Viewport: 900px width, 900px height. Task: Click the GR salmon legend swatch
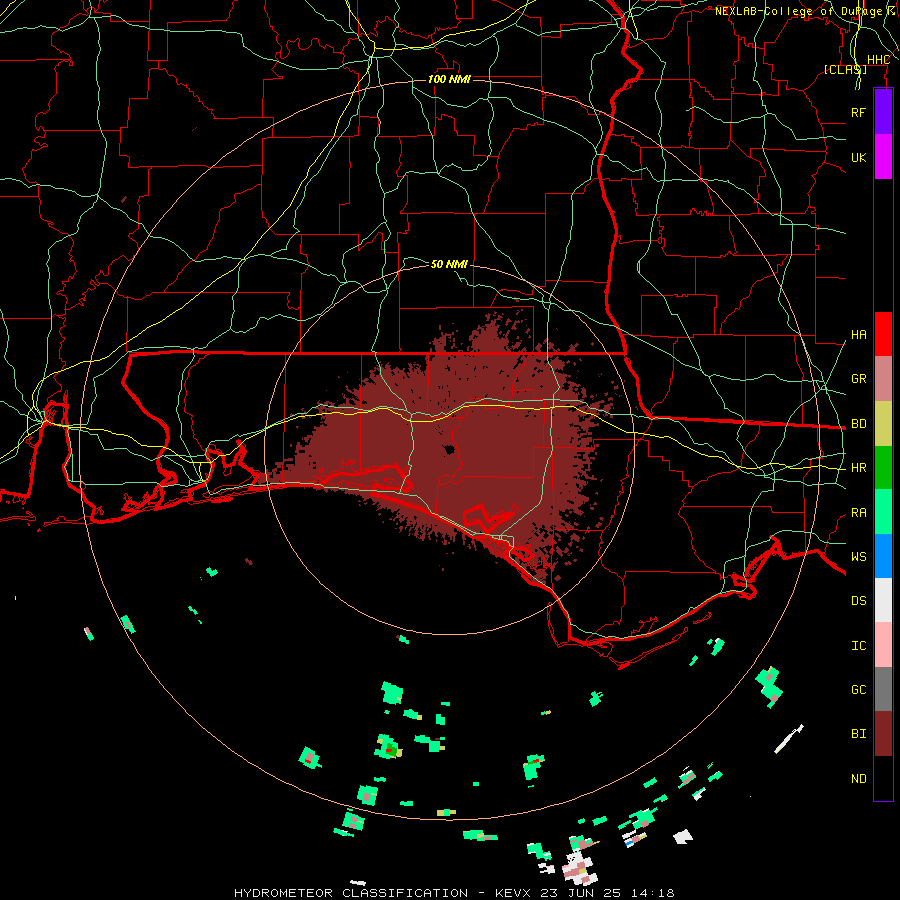(x=883, y=378)
